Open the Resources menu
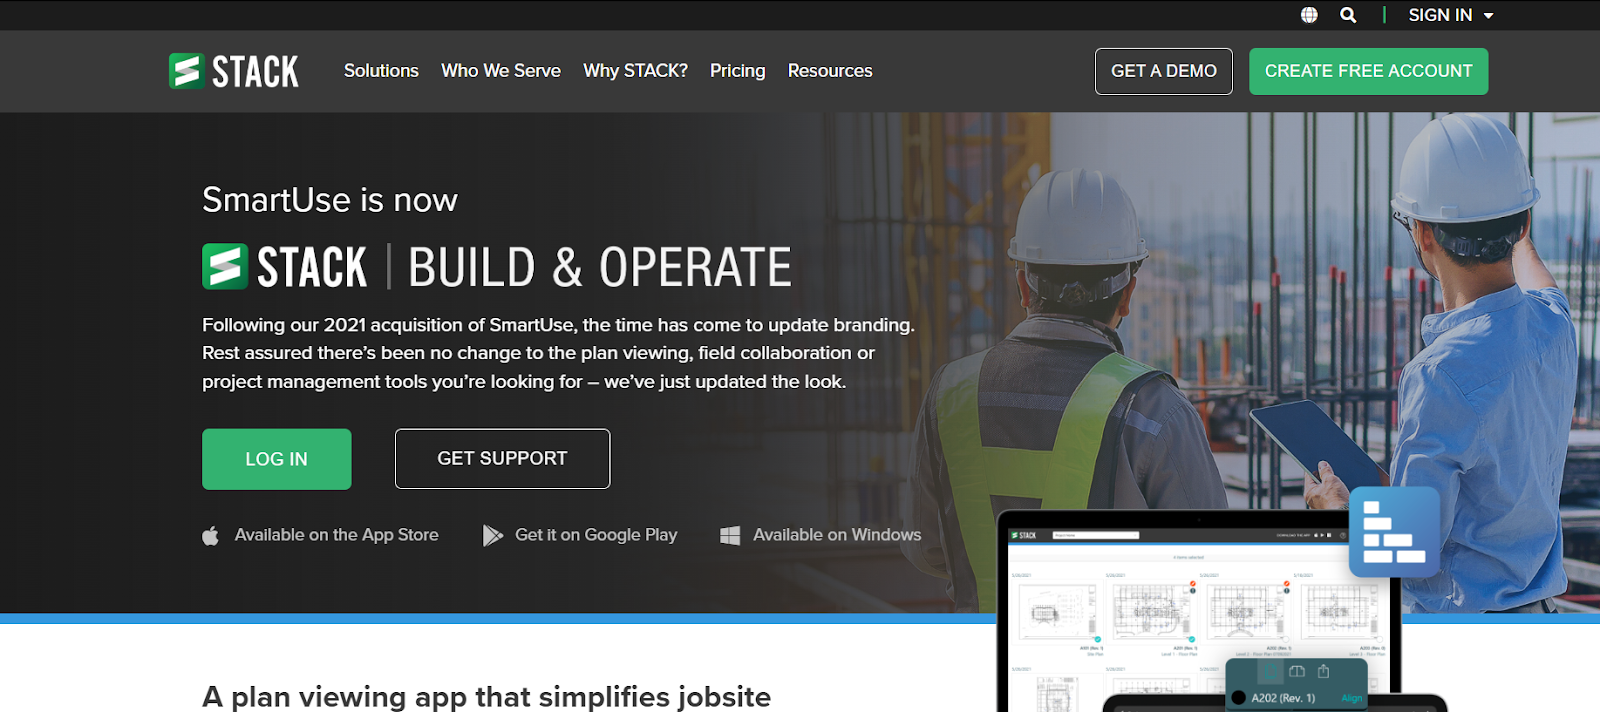Viewport: 1600px width, 712px height. click(830, 71)
